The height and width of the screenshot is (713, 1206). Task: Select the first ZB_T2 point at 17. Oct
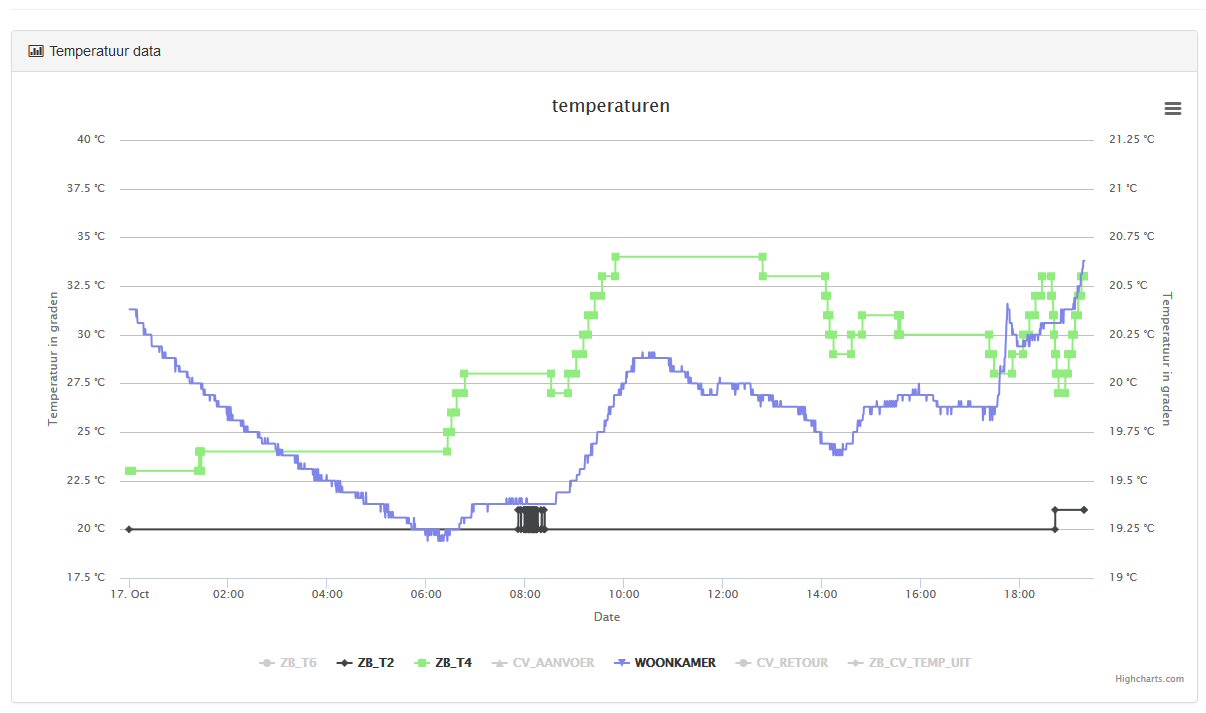coord(129,529)
